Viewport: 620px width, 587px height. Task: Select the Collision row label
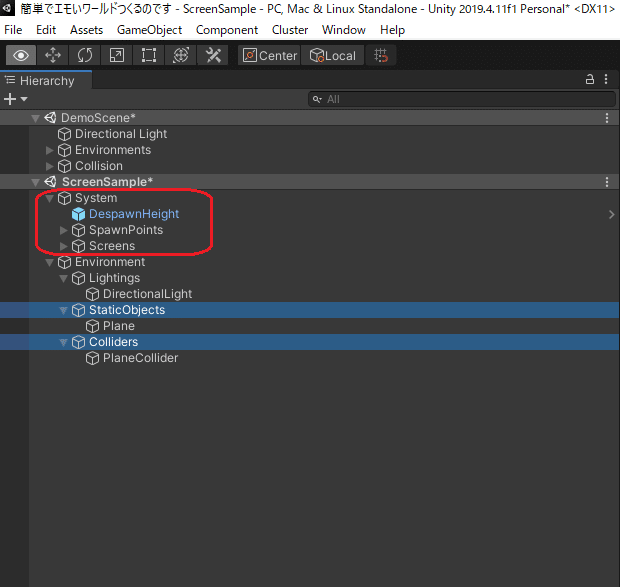[99, 166]
